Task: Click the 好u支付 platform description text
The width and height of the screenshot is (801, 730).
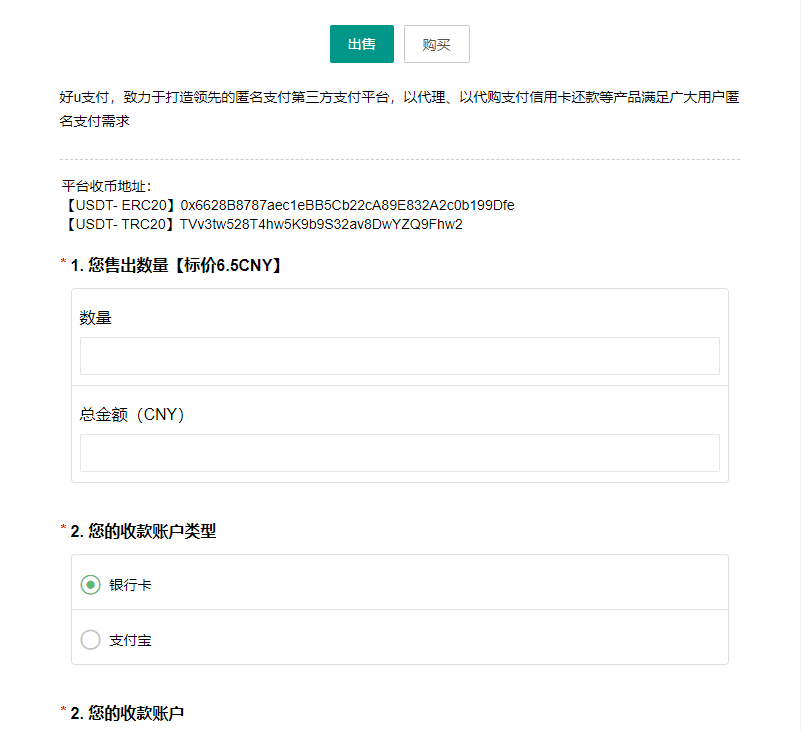Action: (398, 110)
